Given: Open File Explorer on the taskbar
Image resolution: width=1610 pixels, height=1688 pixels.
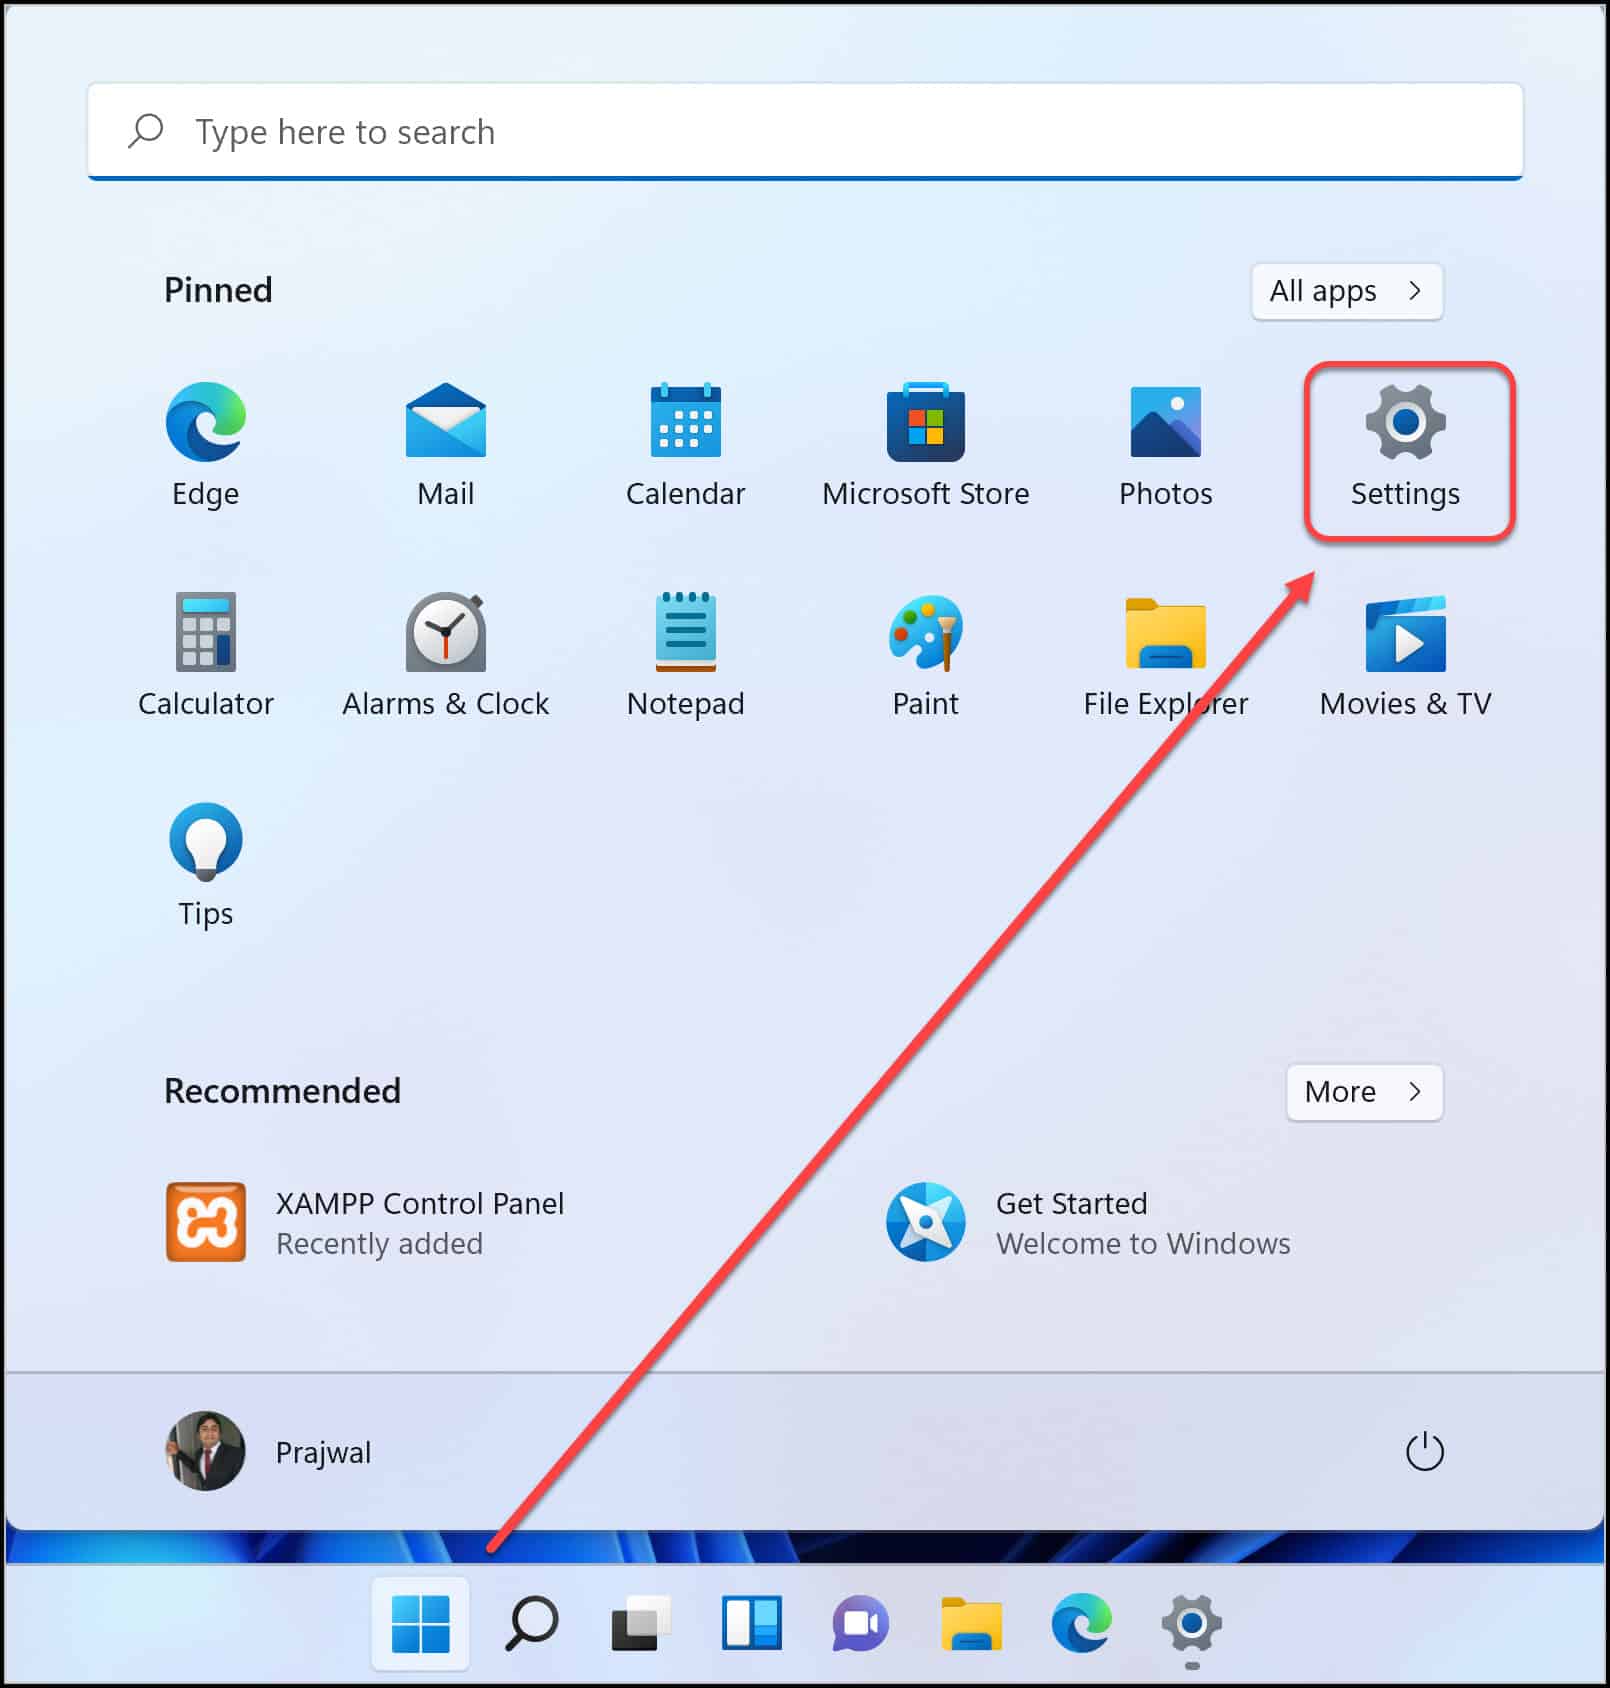Looking at the screenshot, I should (x=971, y=1623).
